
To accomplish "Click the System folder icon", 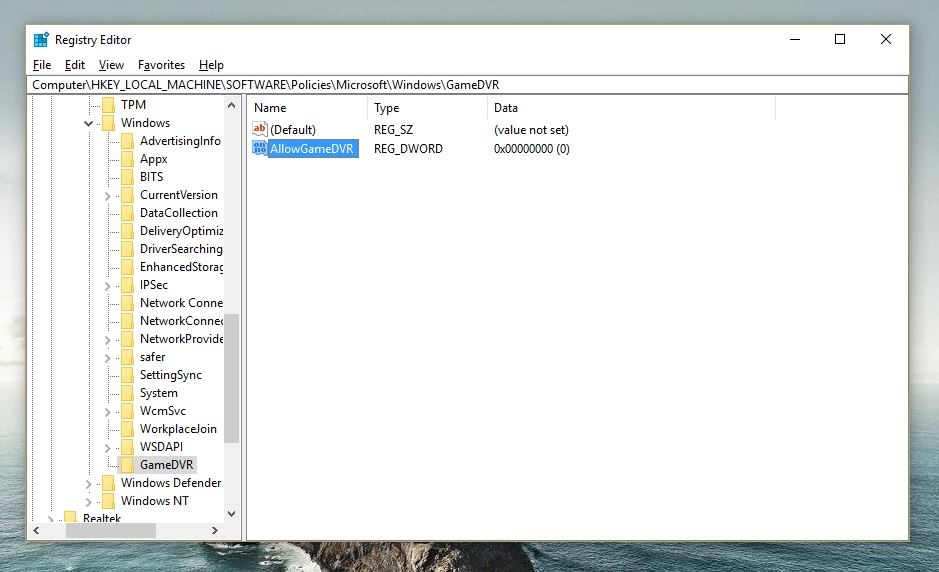I will (x=128, y=393).
